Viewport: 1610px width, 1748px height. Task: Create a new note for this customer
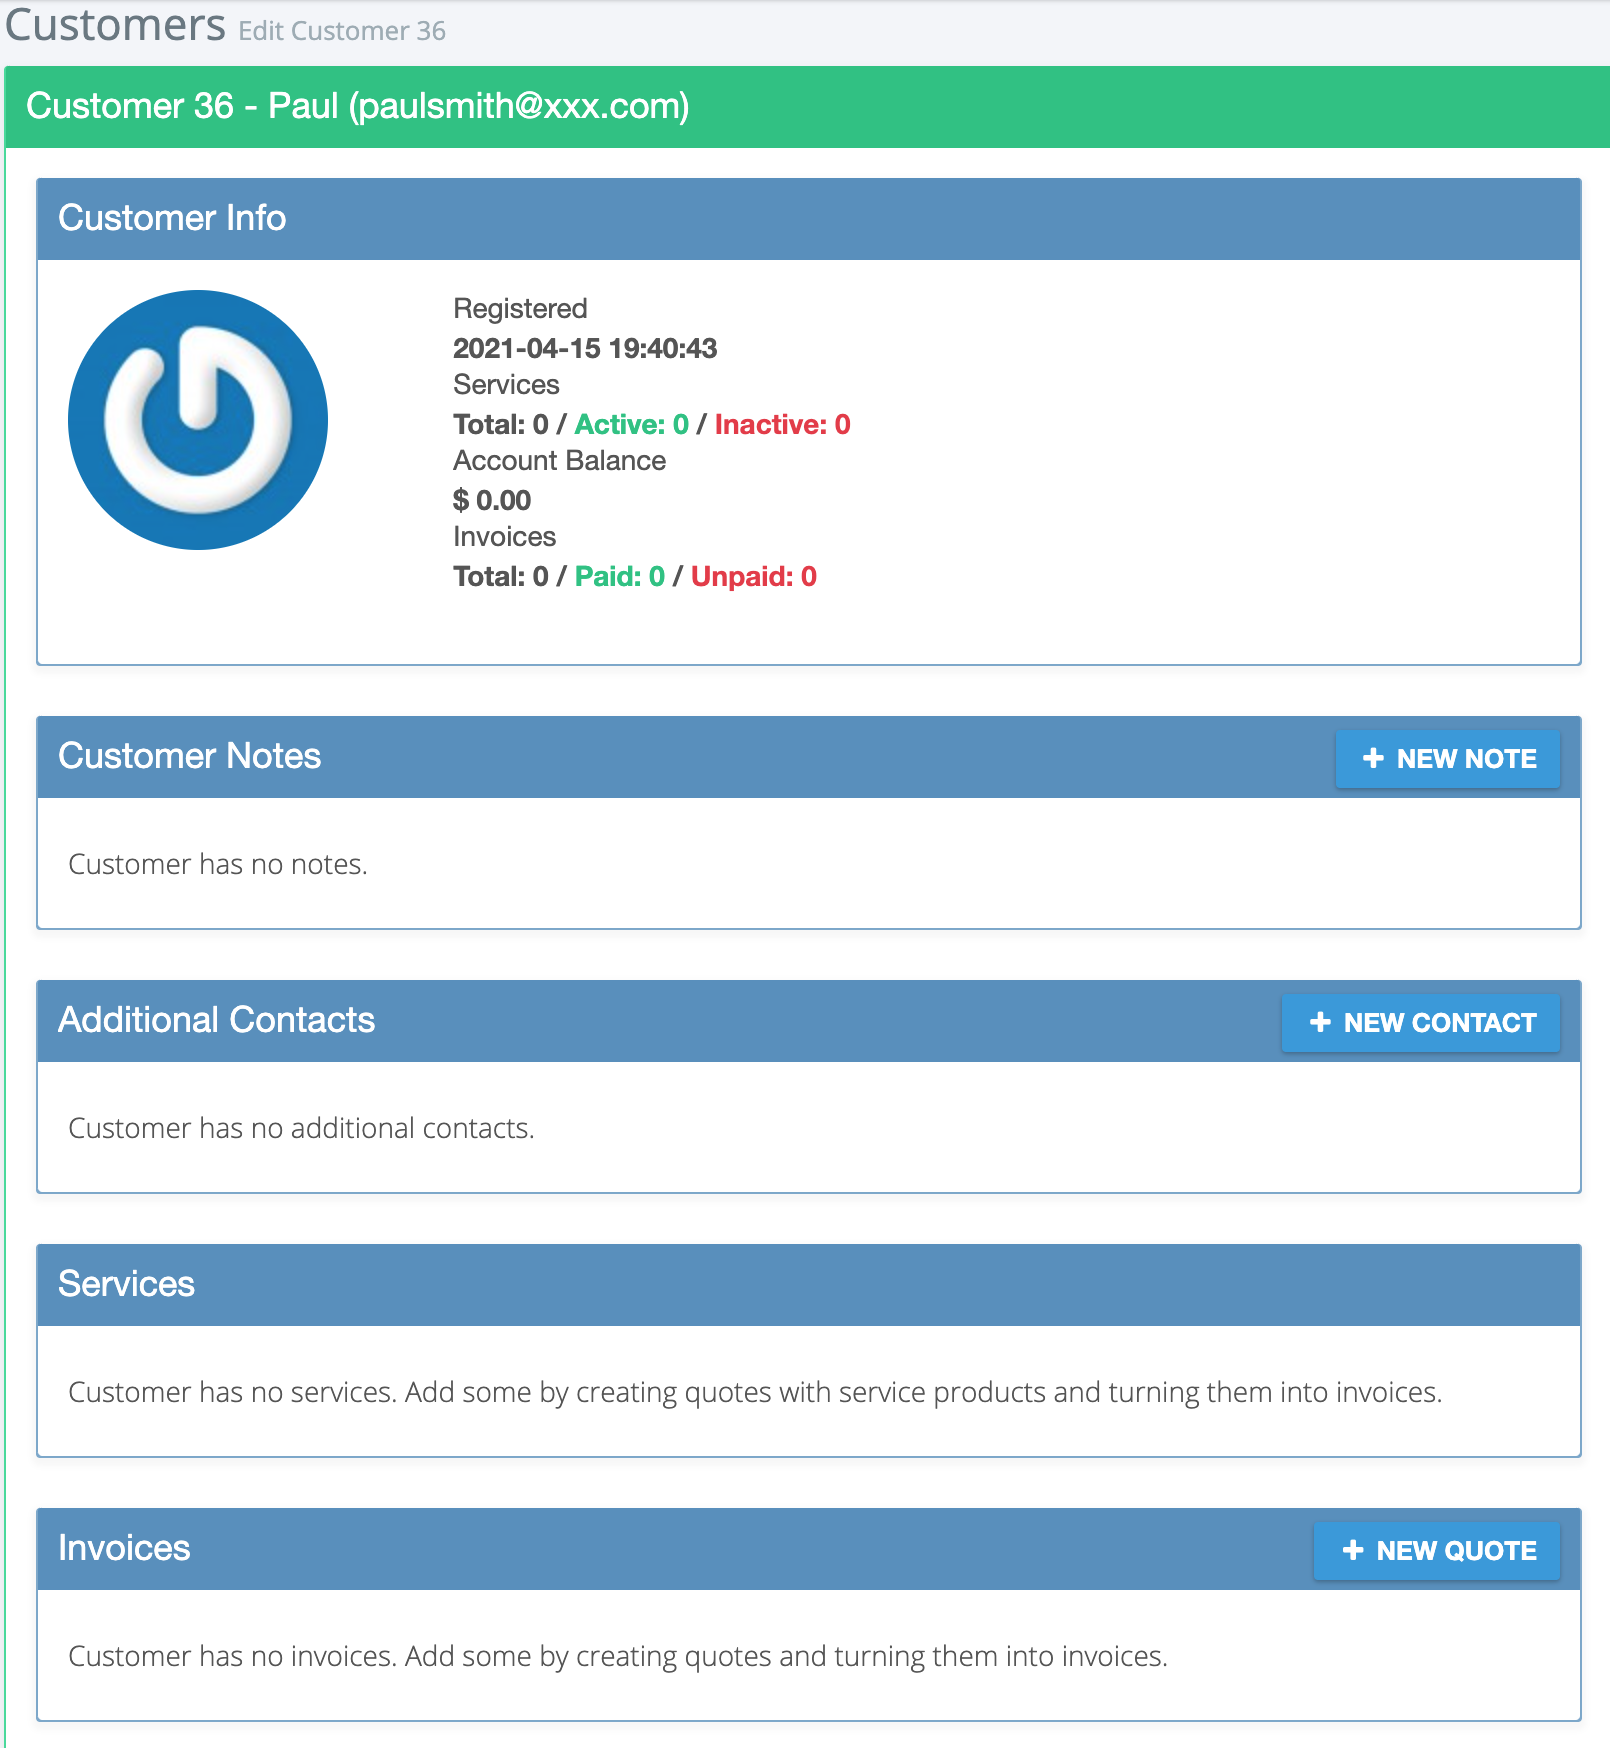[x=1447, y=759]
